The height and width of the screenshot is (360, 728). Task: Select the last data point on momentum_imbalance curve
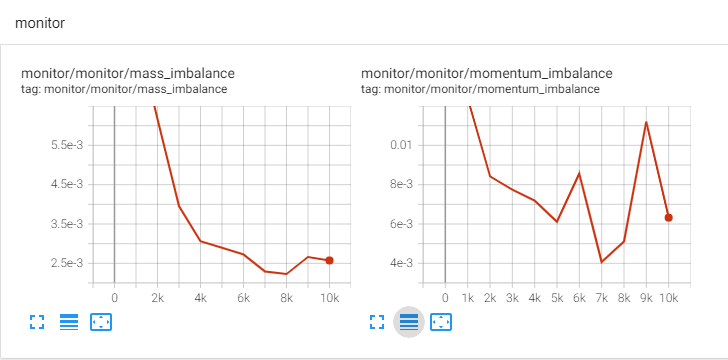[669, 217]
